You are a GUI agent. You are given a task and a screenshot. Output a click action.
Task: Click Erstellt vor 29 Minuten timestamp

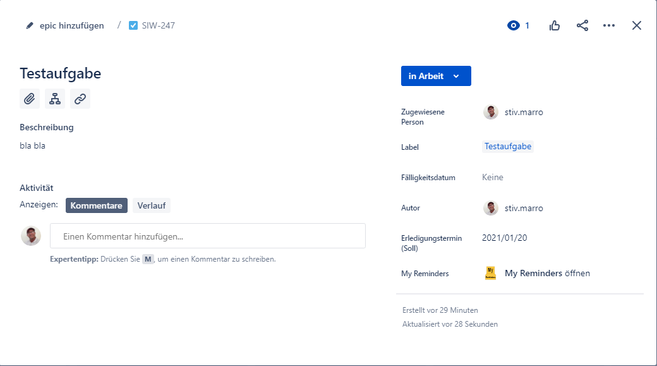coord(440,310)
